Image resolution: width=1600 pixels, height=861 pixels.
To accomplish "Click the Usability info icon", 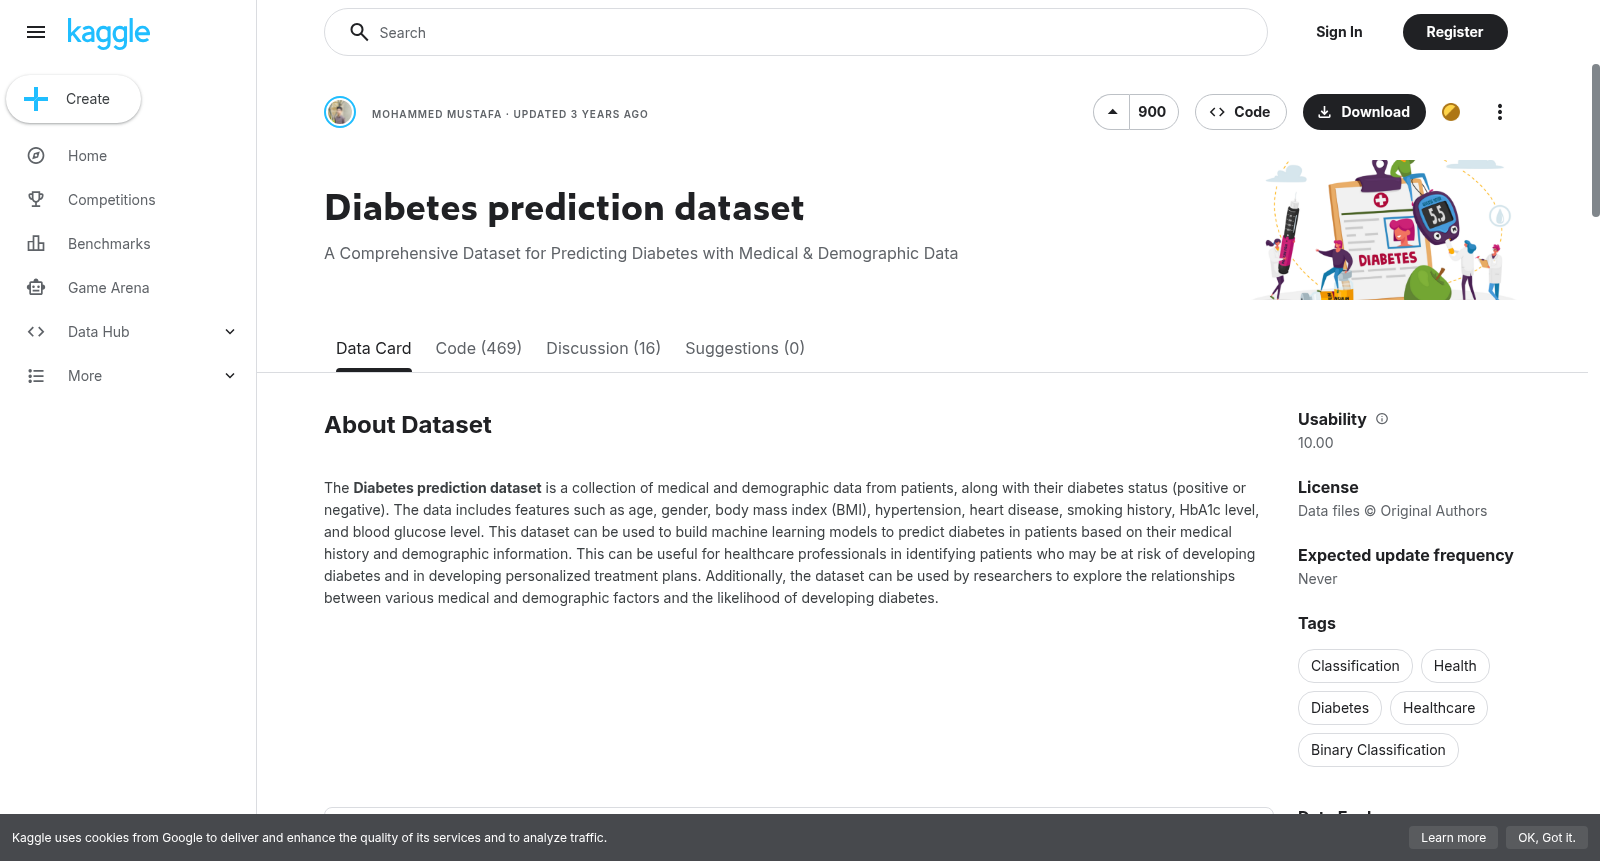I will pos(1382,419).
